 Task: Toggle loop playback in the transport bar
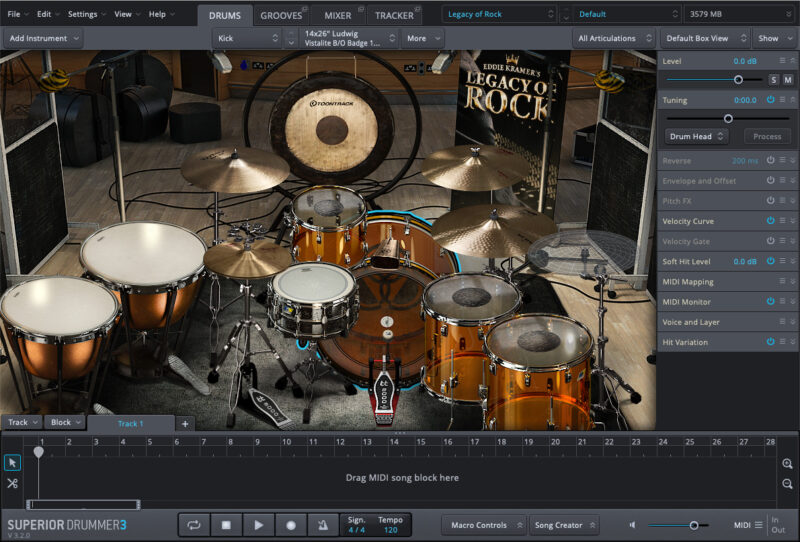(194, 525)
